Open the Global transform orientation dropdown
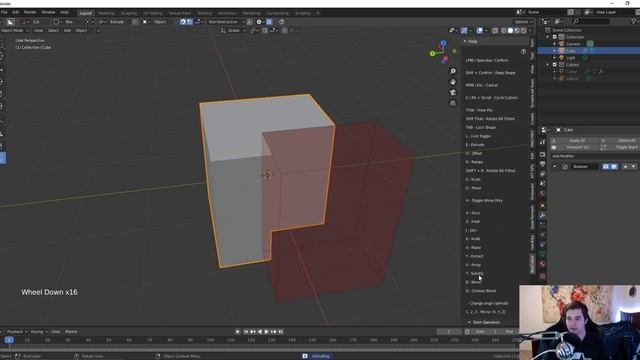This screenshot has width=640, height=360. [x=233, y=30]
